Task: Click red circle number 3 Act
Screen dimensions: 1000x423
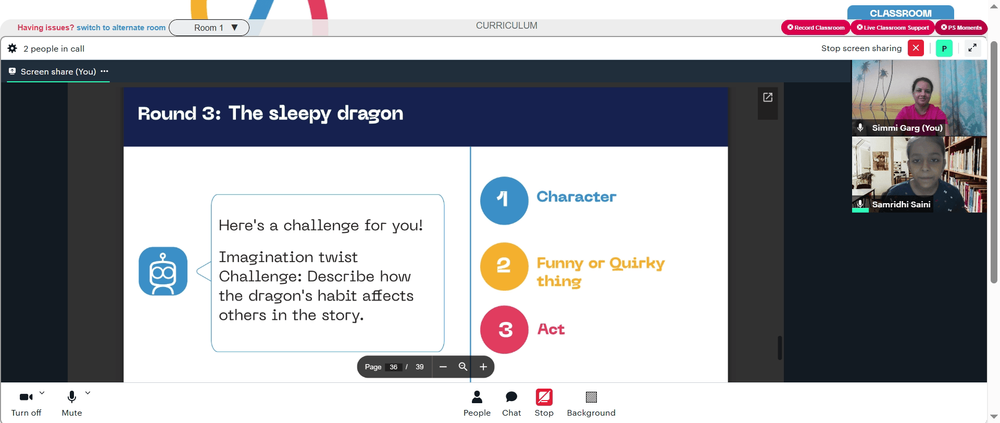Action: (504, 329)
